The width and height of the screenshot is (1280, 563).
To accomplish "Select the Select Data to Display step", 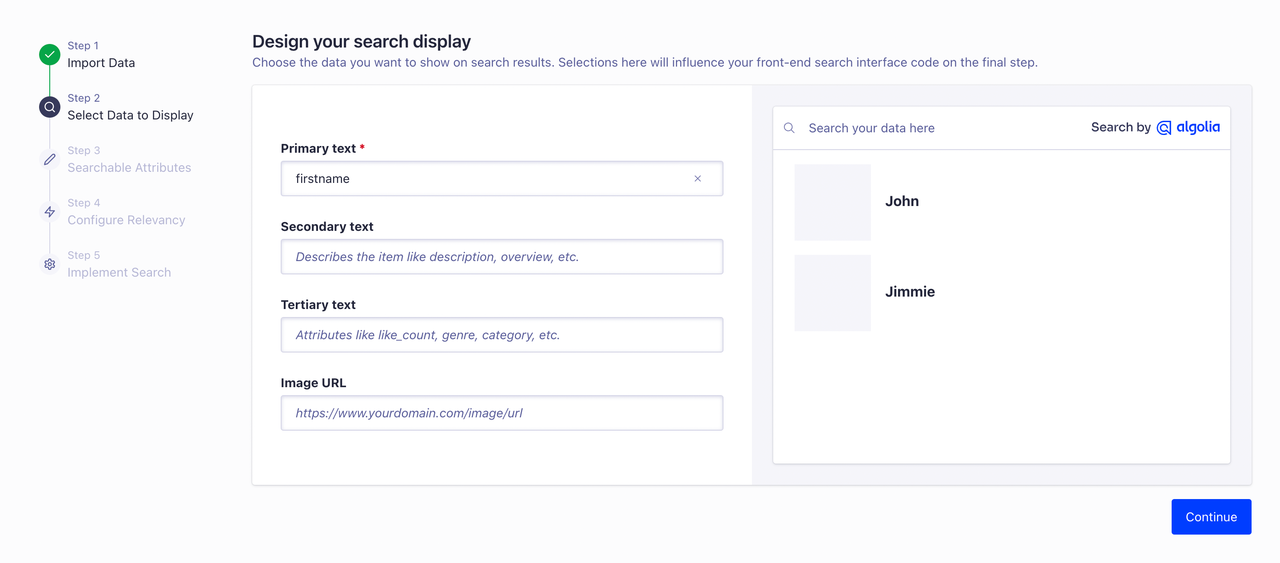I will 130,115.
